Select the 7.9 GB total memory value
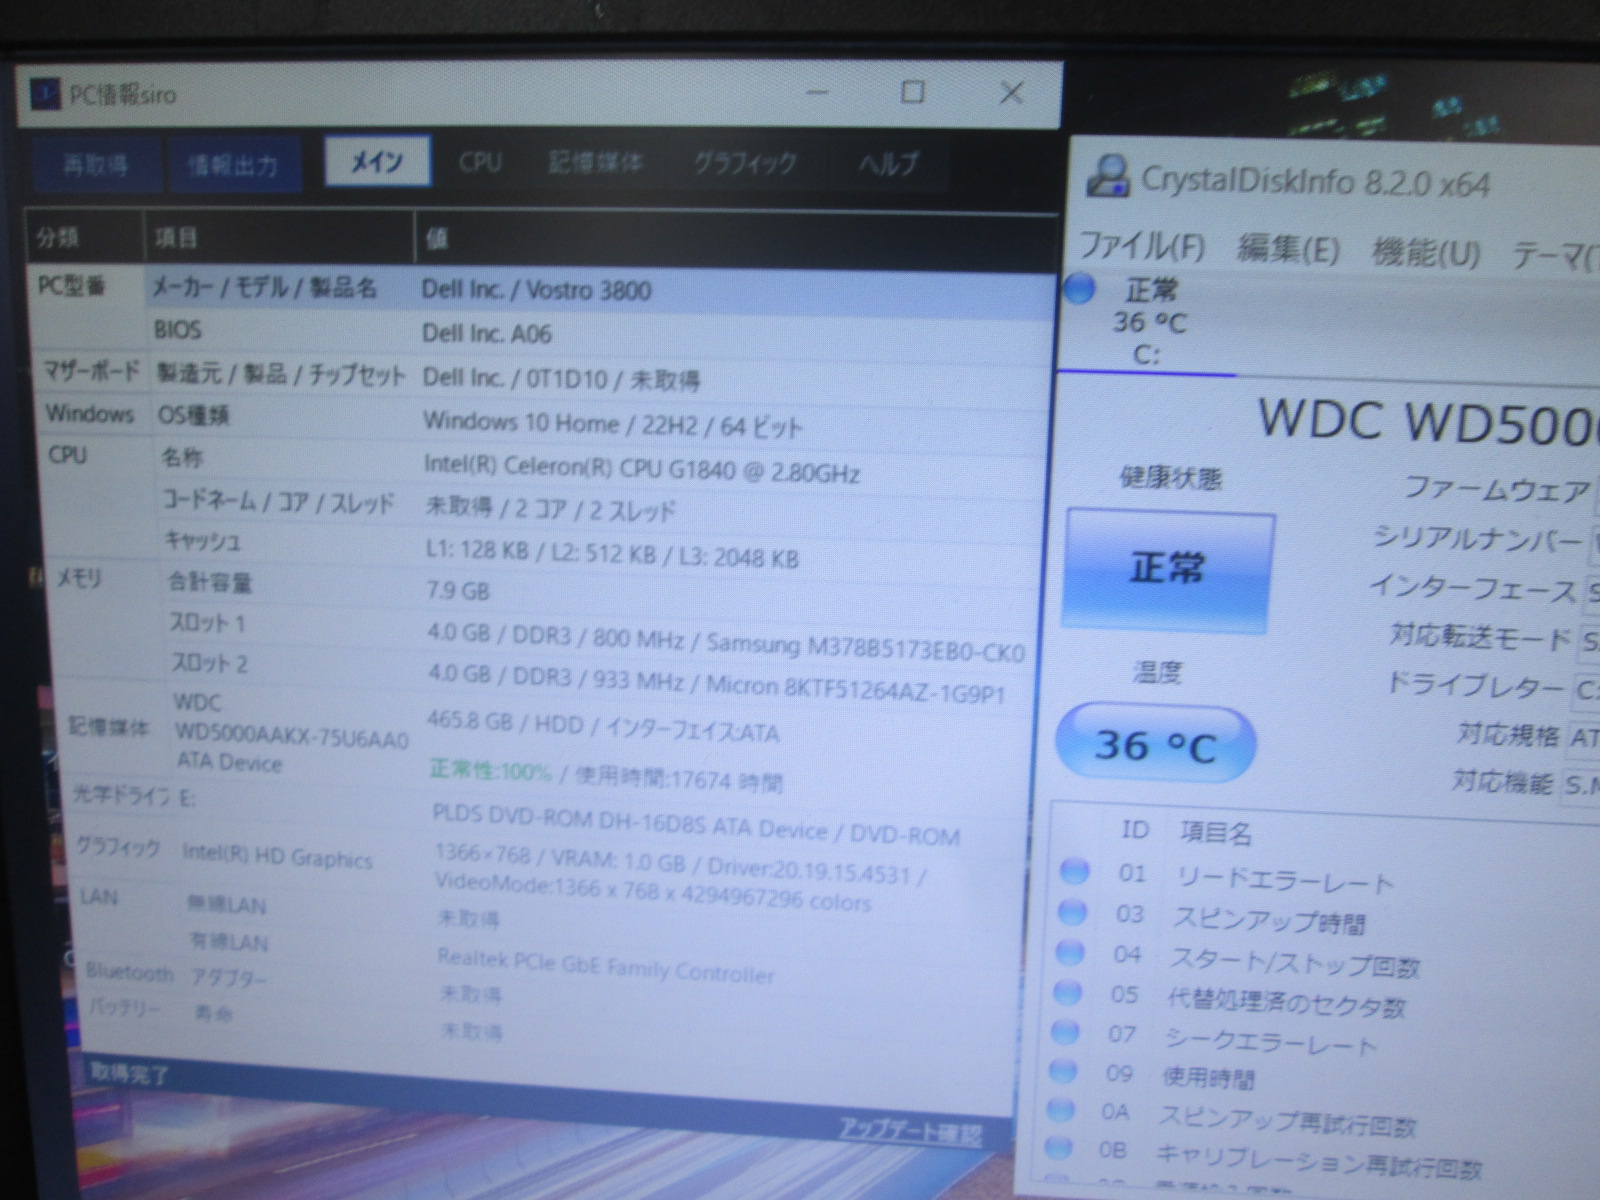1600x1200 pixels. pos(458,591)
